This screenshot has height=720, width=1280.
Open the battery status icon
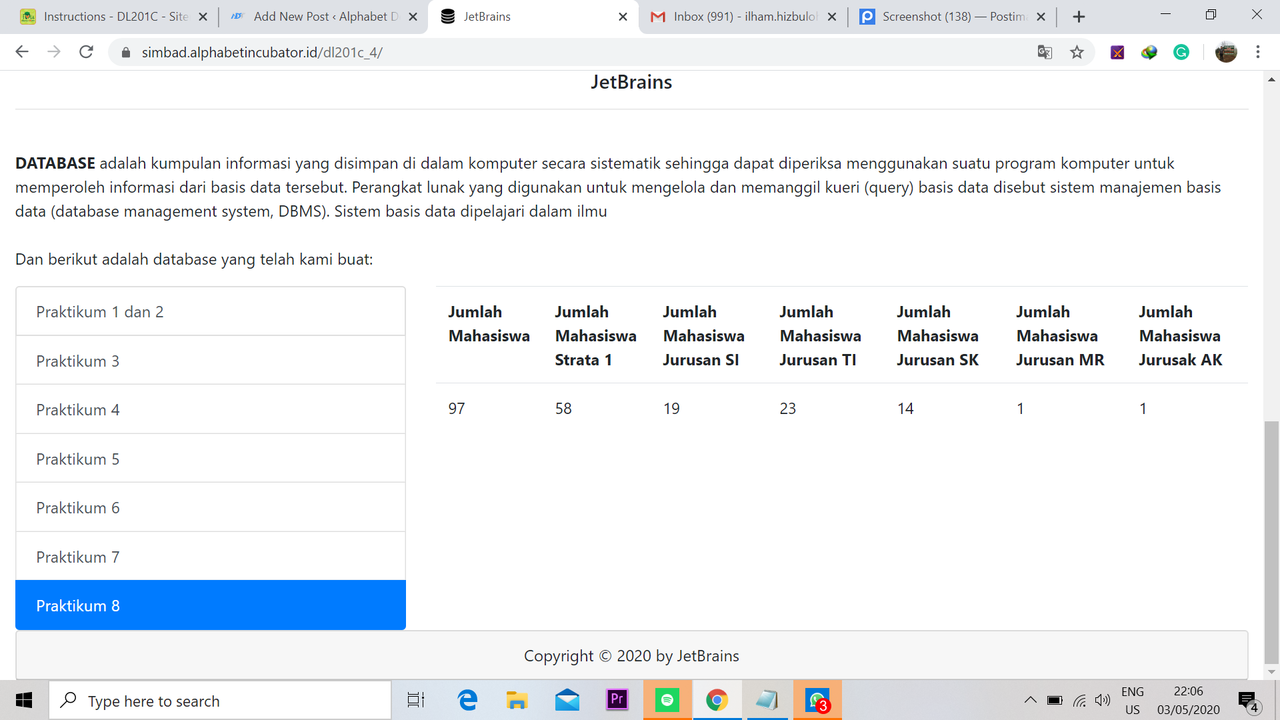(x=1054, y=700)
